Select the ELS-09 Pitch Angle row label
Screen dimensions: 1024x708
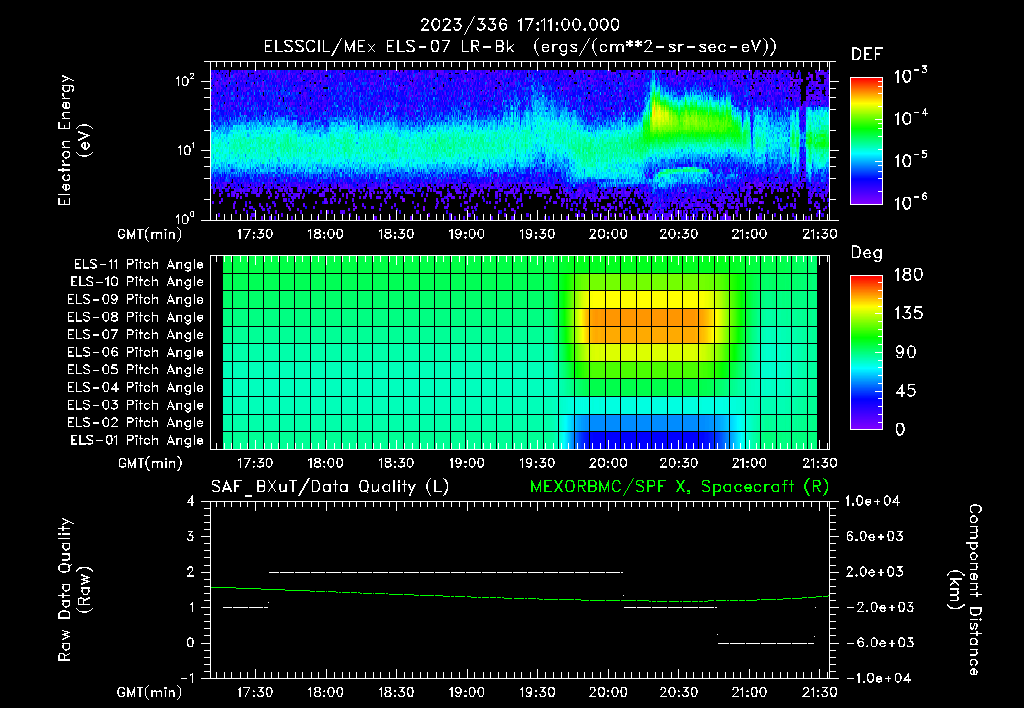click(x=136, y=300)
